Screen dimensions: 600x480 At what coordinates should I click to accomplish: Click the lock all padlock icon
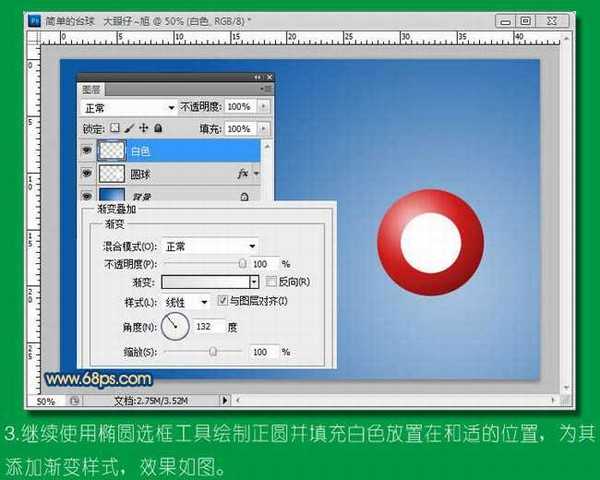pos(158,129)
